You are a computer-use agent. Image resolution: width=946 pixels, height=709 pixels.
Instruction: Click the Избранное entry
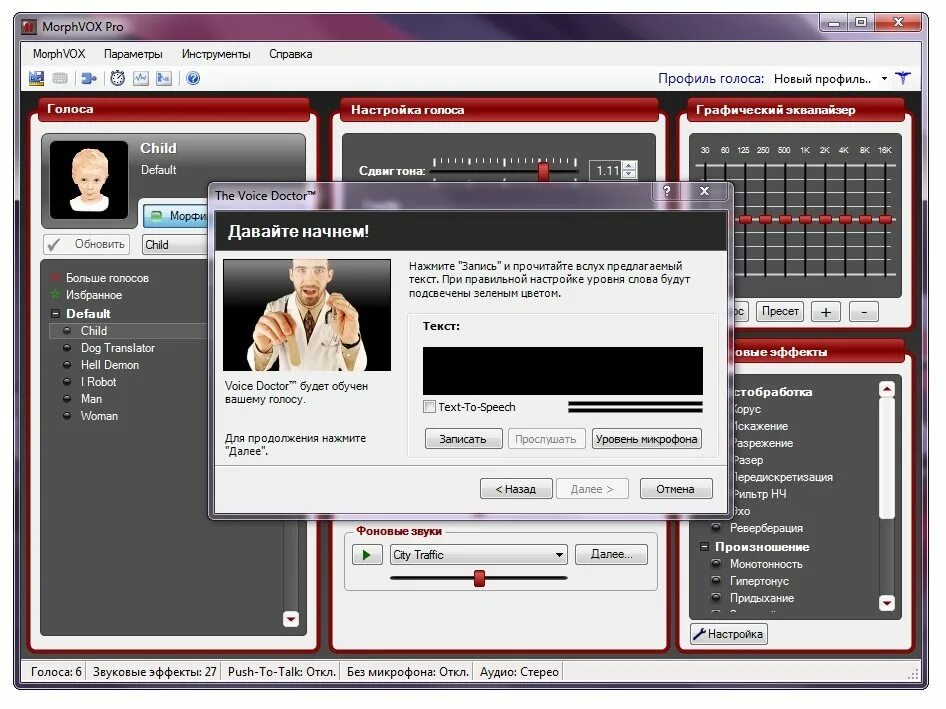pyautogui.click(x=94, y=294)
